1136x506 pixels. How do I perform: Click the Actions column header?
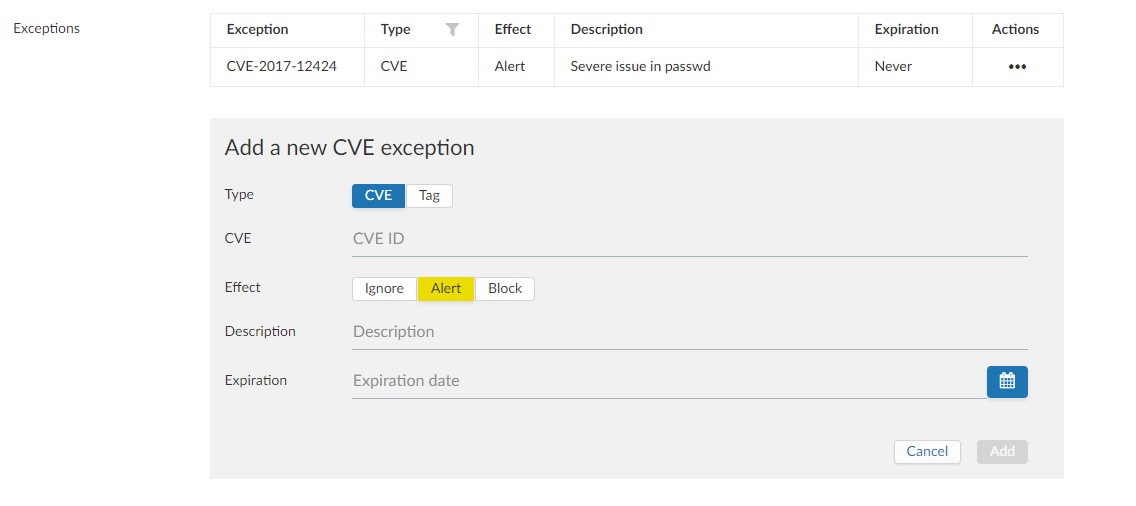coord(1016,30)
